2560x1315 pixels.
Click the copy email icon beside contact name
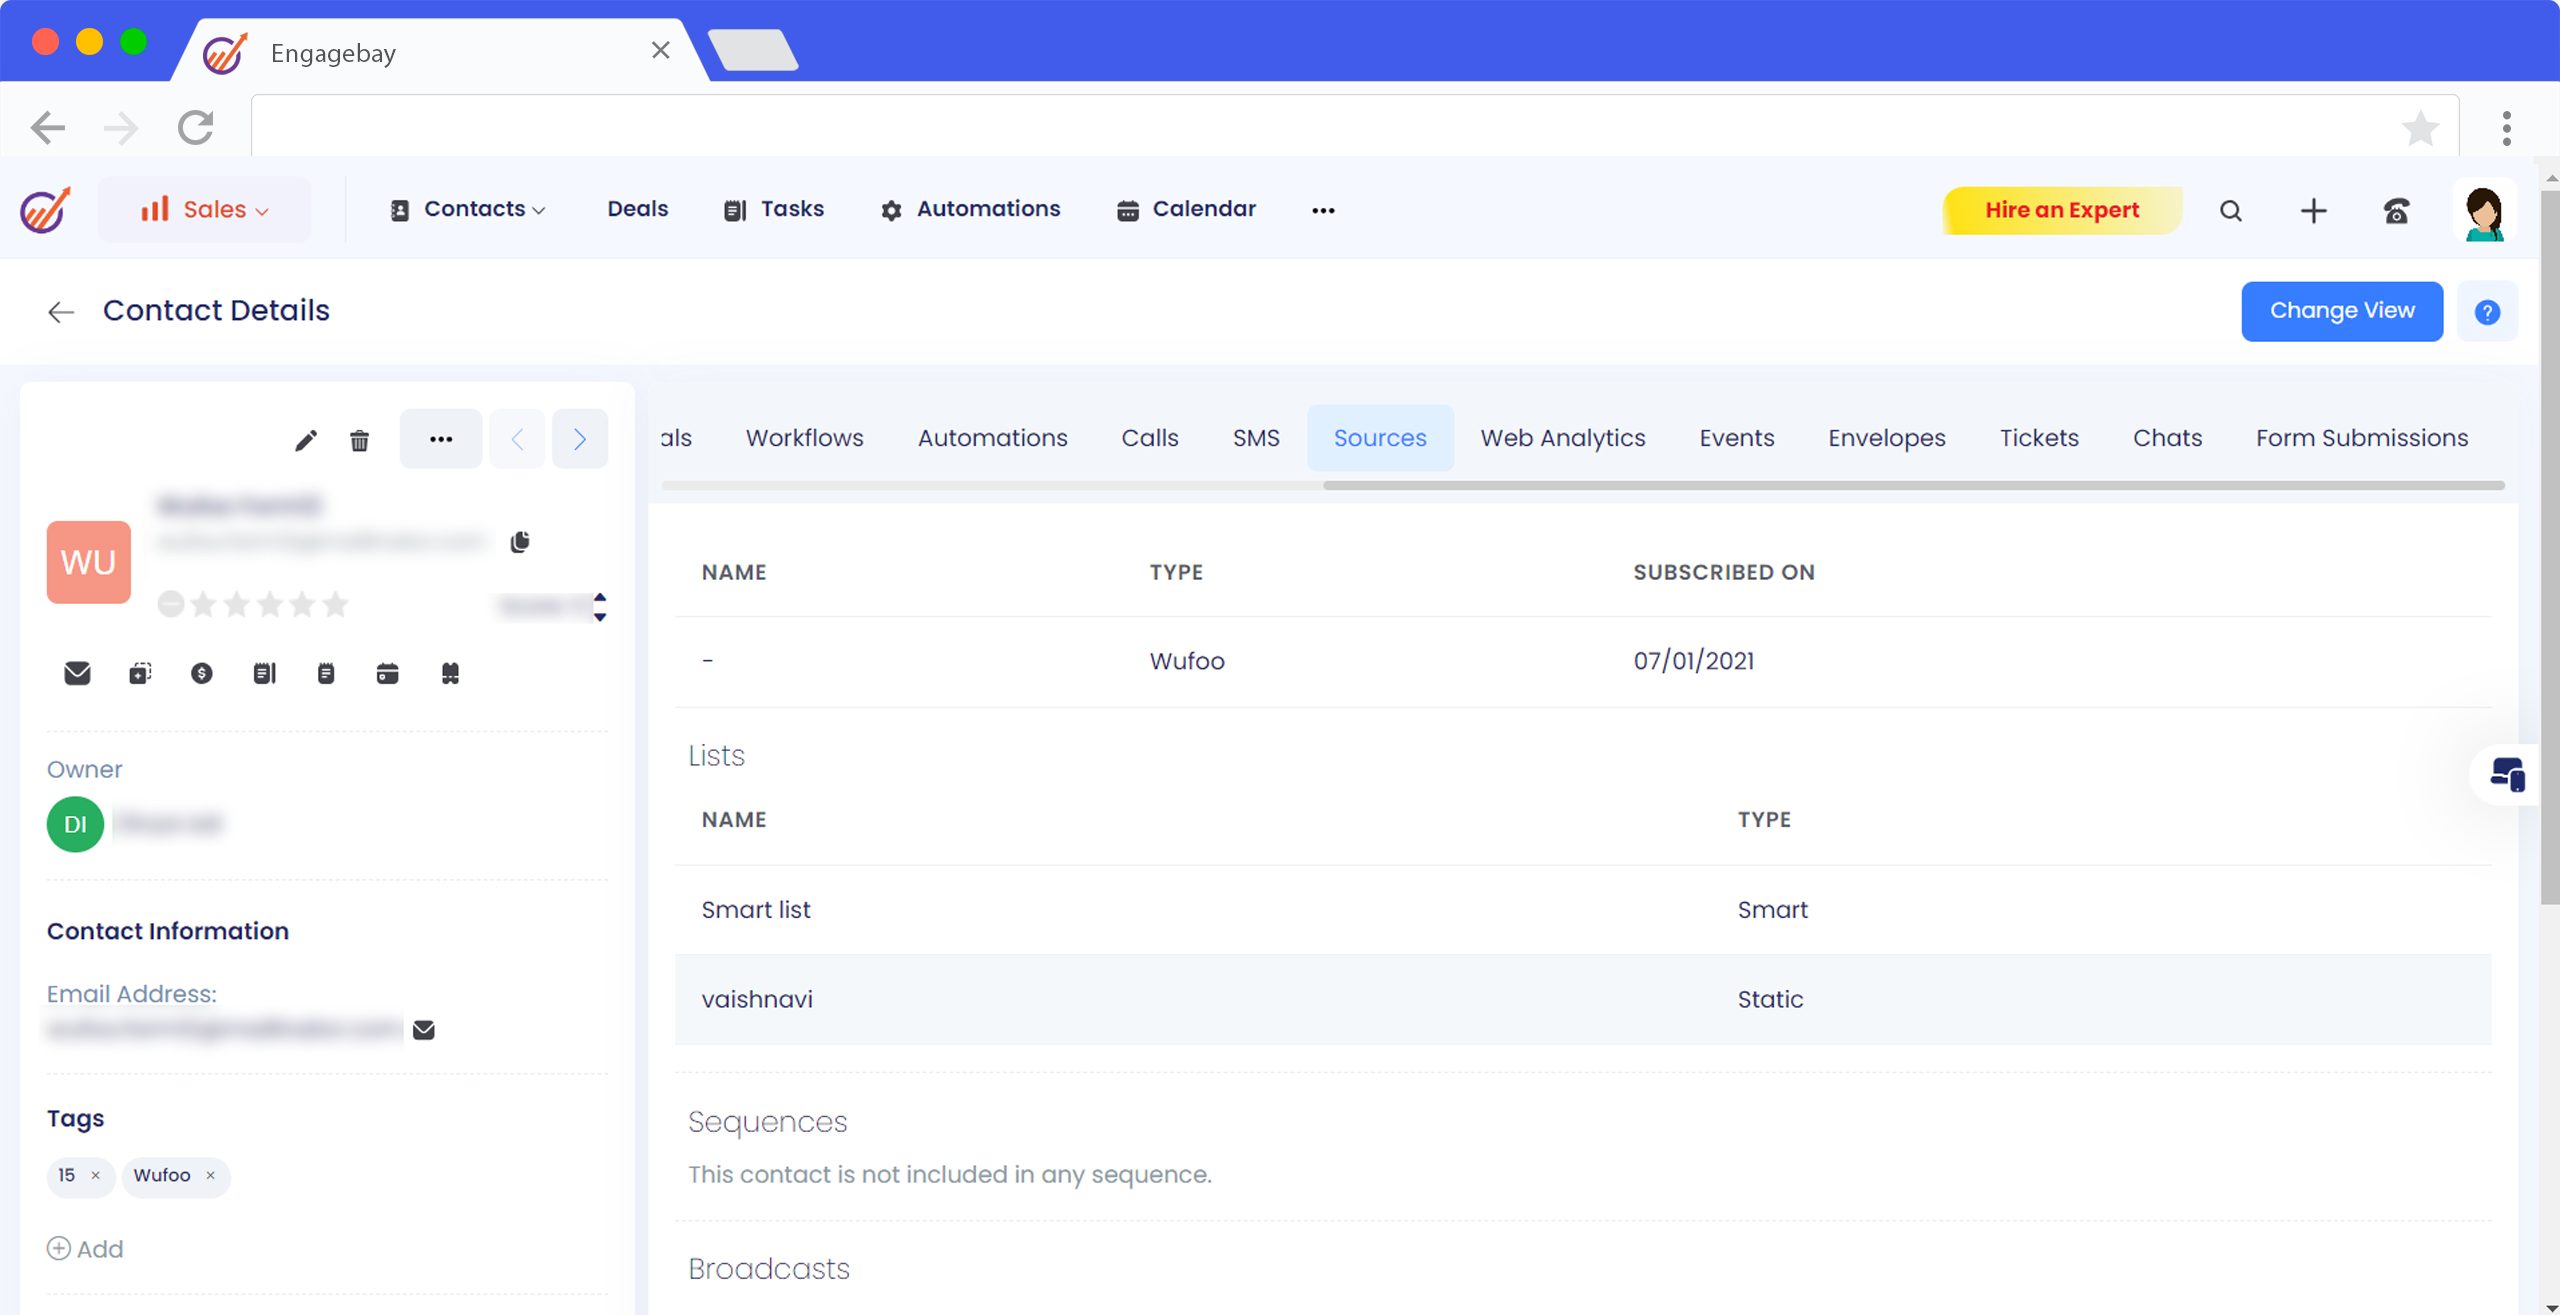(520, 542)
